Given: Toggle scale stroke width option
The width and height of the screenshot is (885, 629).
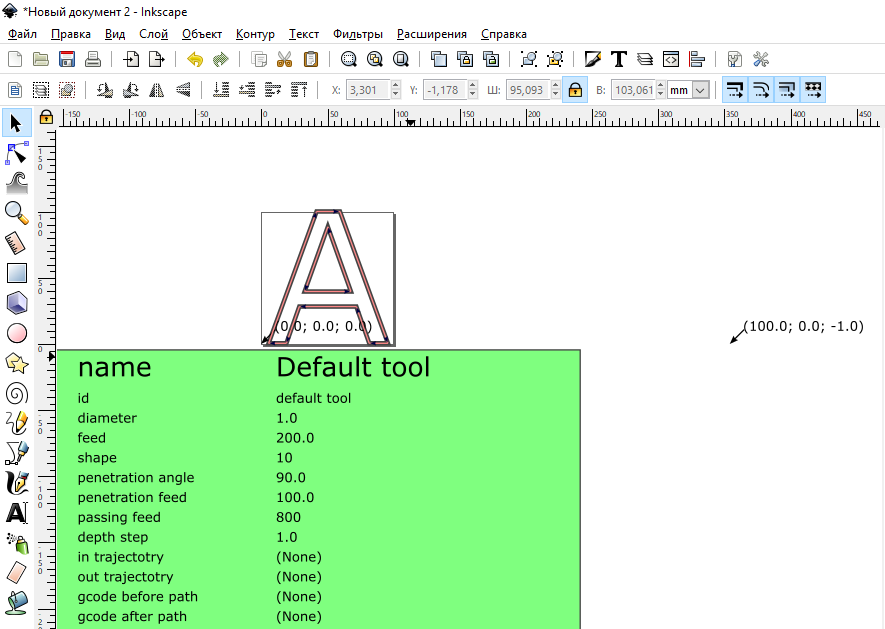Looking at the screenshot, I should (735, 90).
